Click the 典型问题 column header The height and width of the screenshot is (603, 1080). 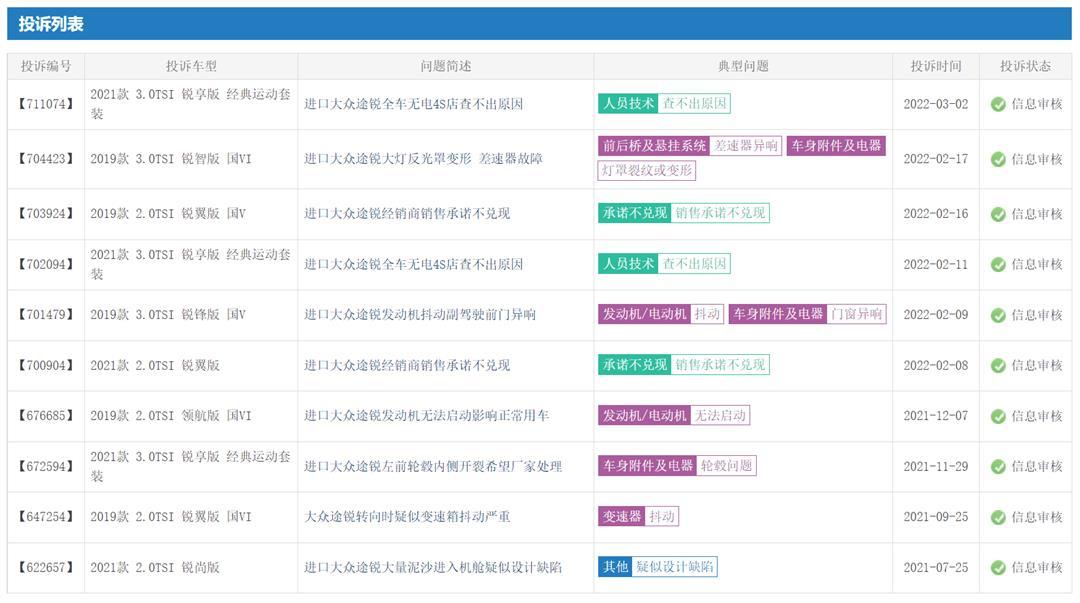(x=743, y=66)
